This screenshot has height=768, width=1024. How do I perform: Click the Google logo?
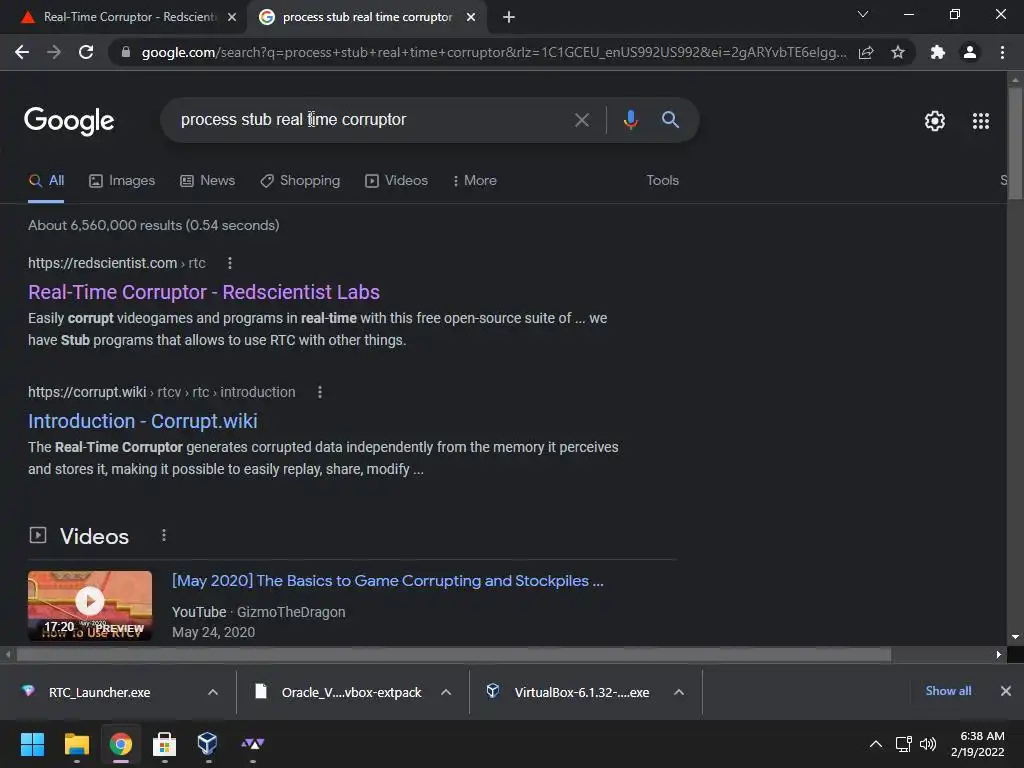69,121
